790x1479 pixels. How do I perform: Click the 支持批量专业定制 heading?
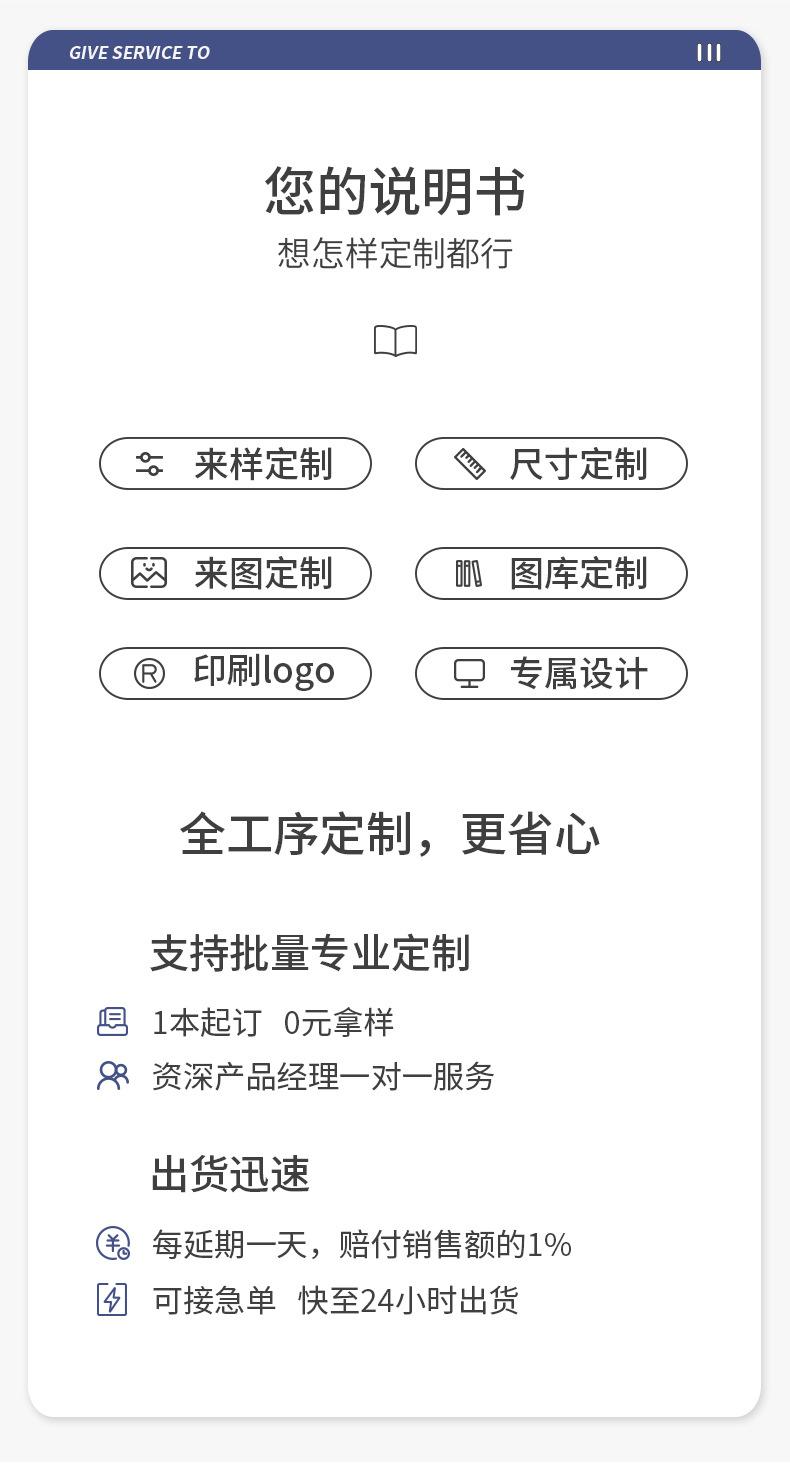tap(310, 953)
